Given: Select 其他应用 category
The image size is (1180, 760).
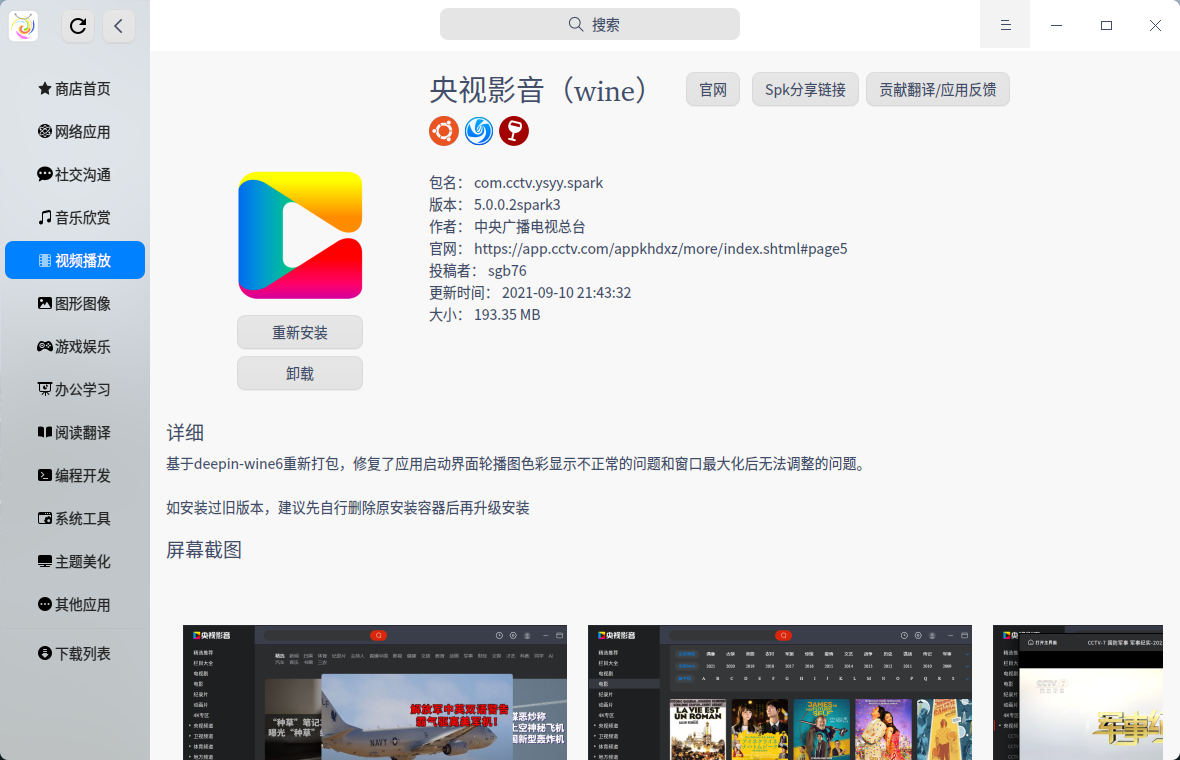Looking at the screenshot, I should click(x=75, y=604).
